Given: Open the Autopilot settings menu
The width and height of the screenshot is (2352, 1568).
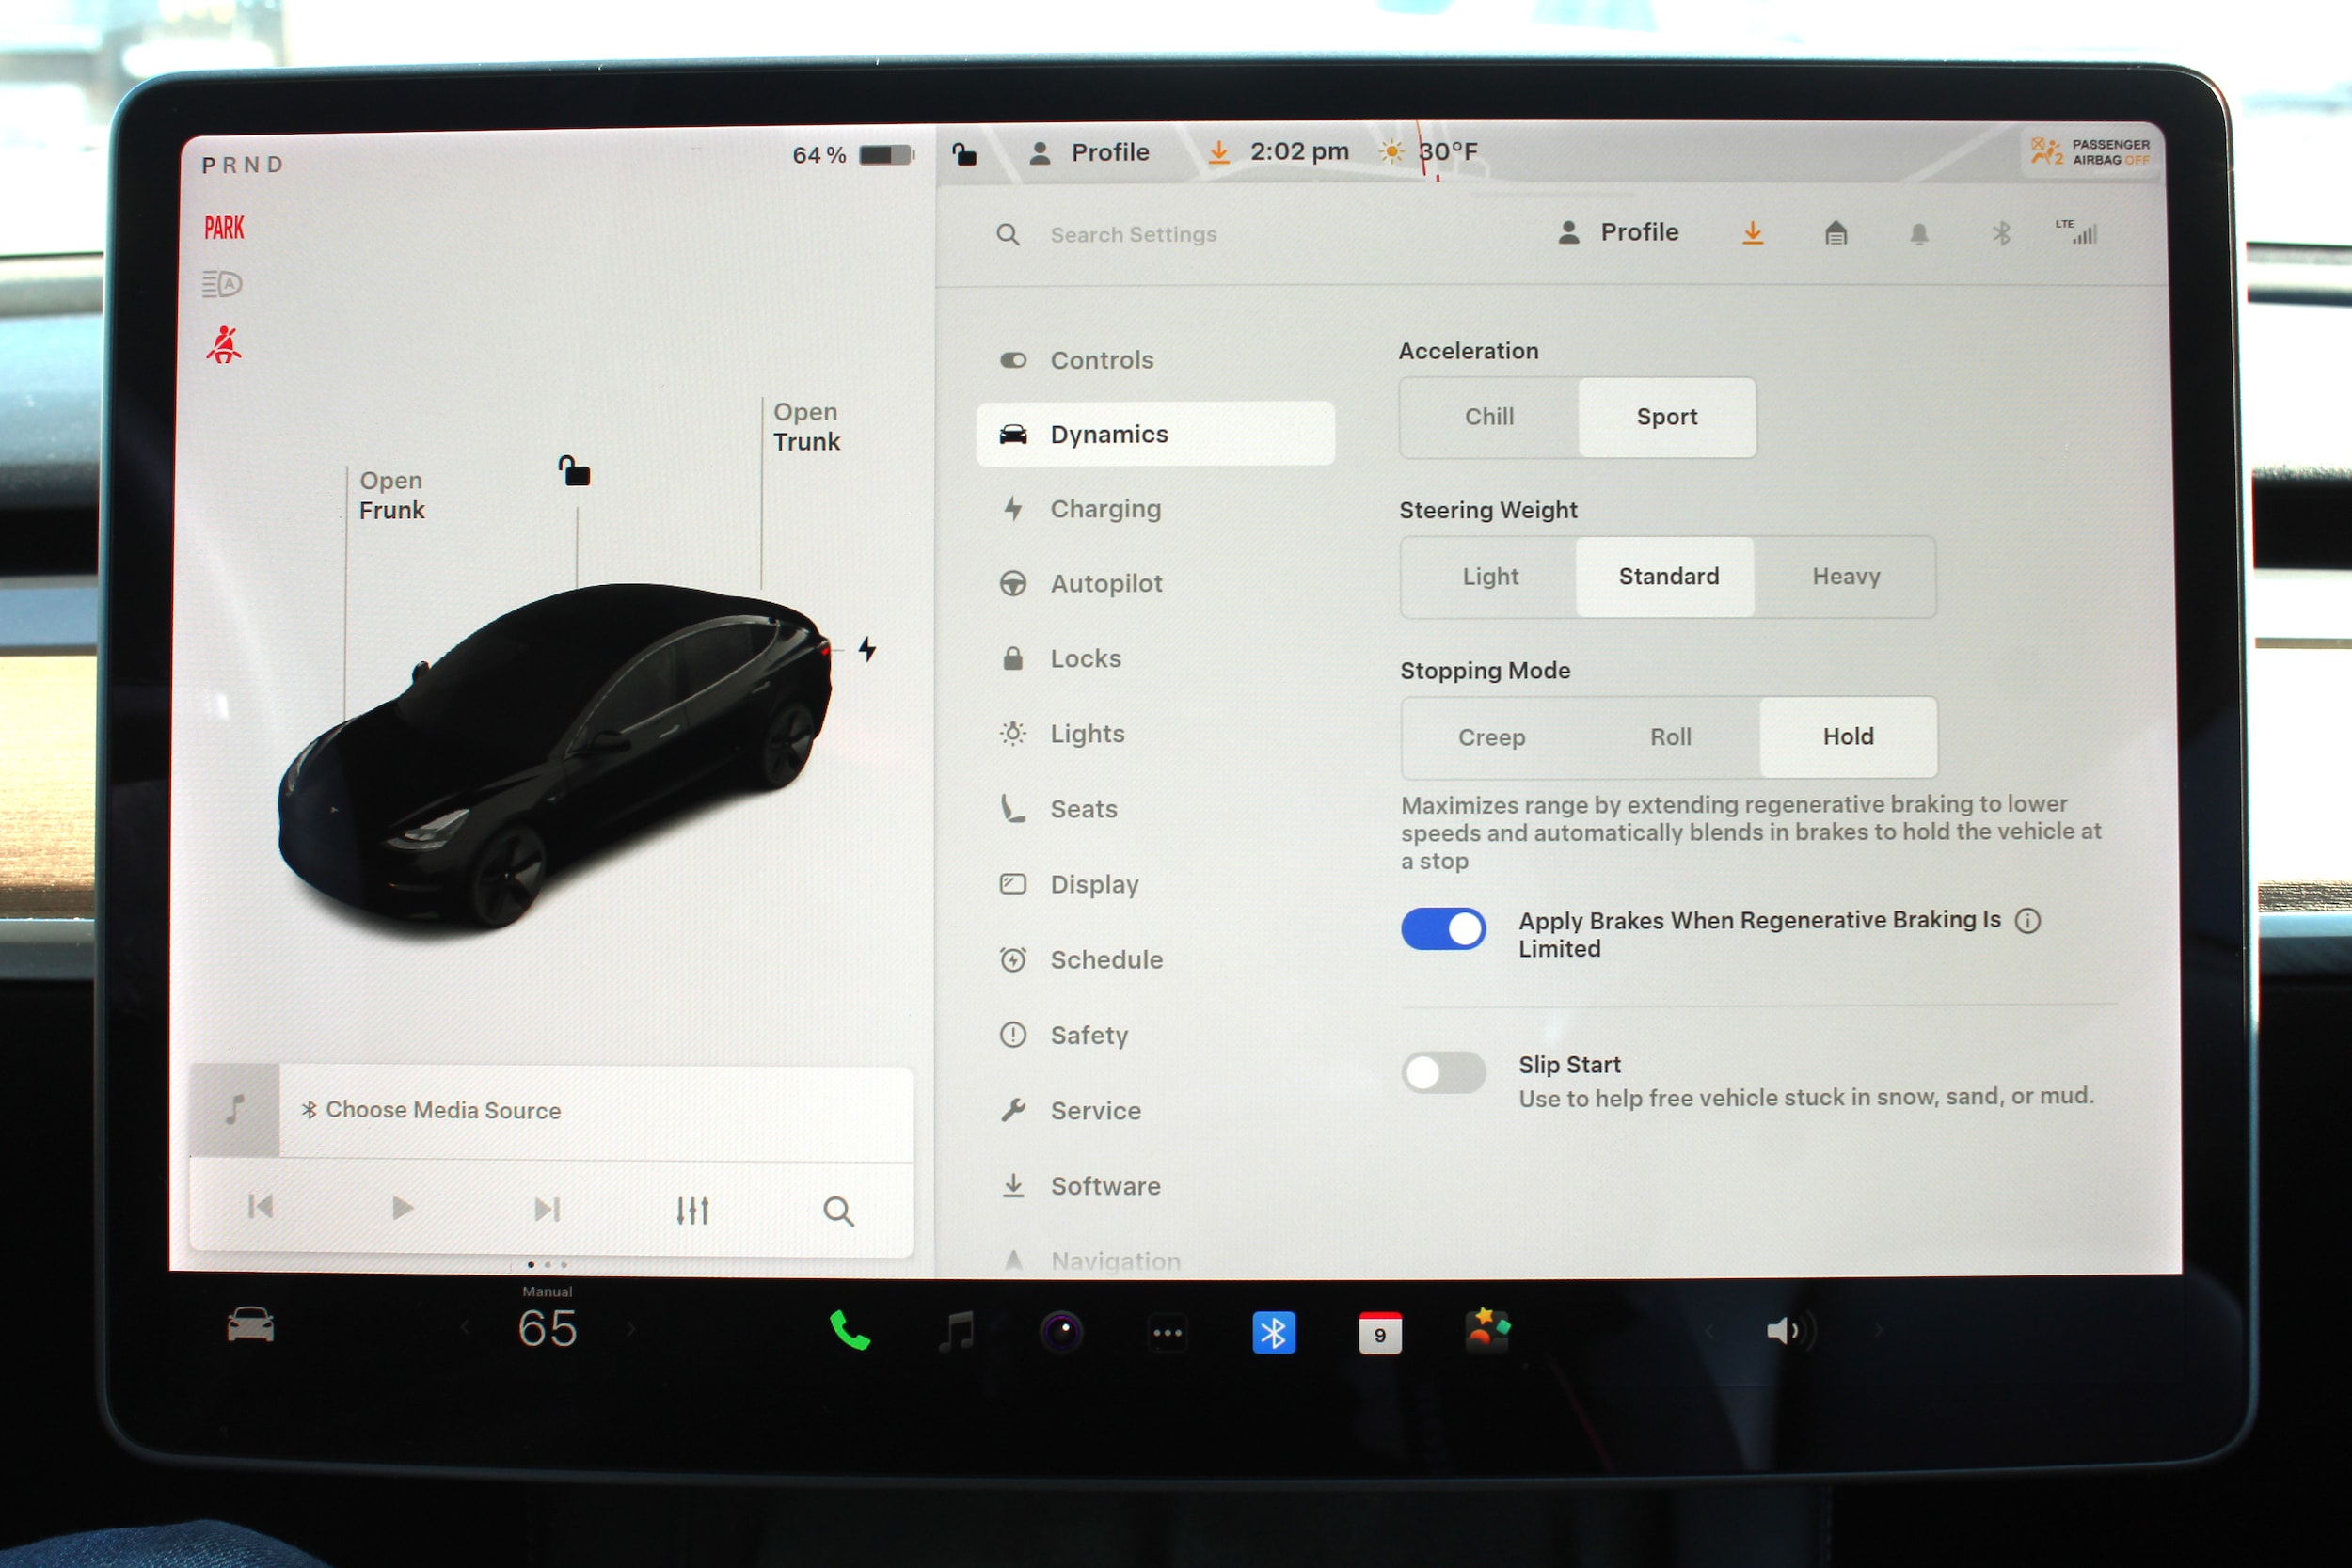Looking at the screenshot, I should 1105,583.
